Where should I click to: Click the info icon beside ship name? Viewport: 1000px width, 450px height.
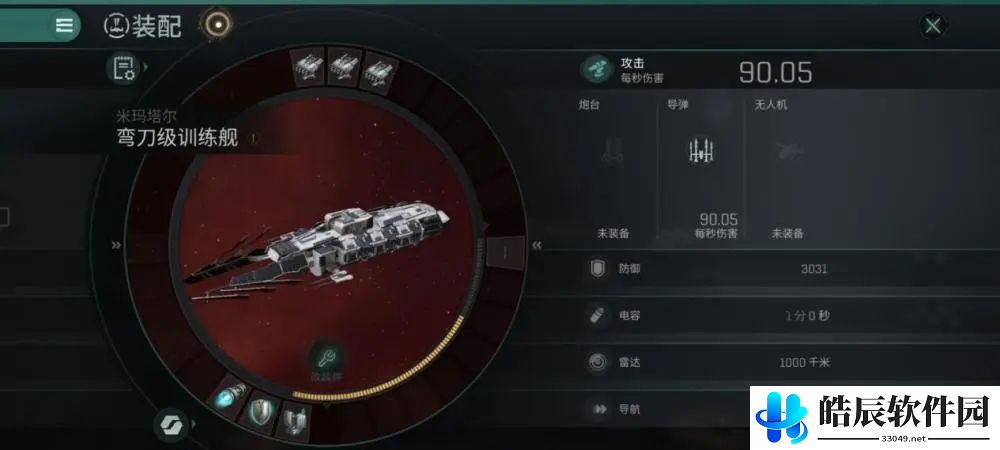pyautogui.click(x=253, y=138)
